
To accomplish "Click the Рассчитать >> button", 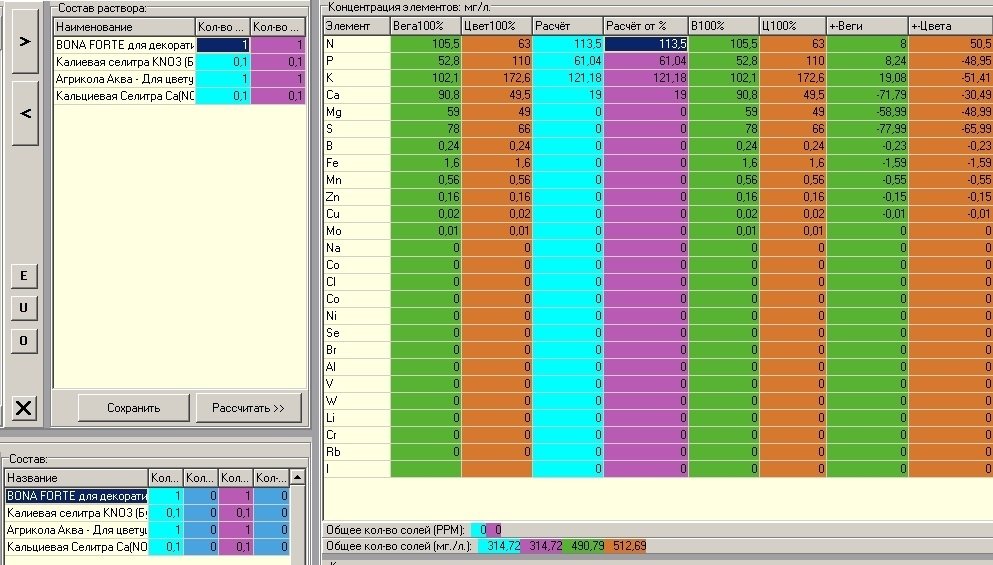I will click(248, 408).
